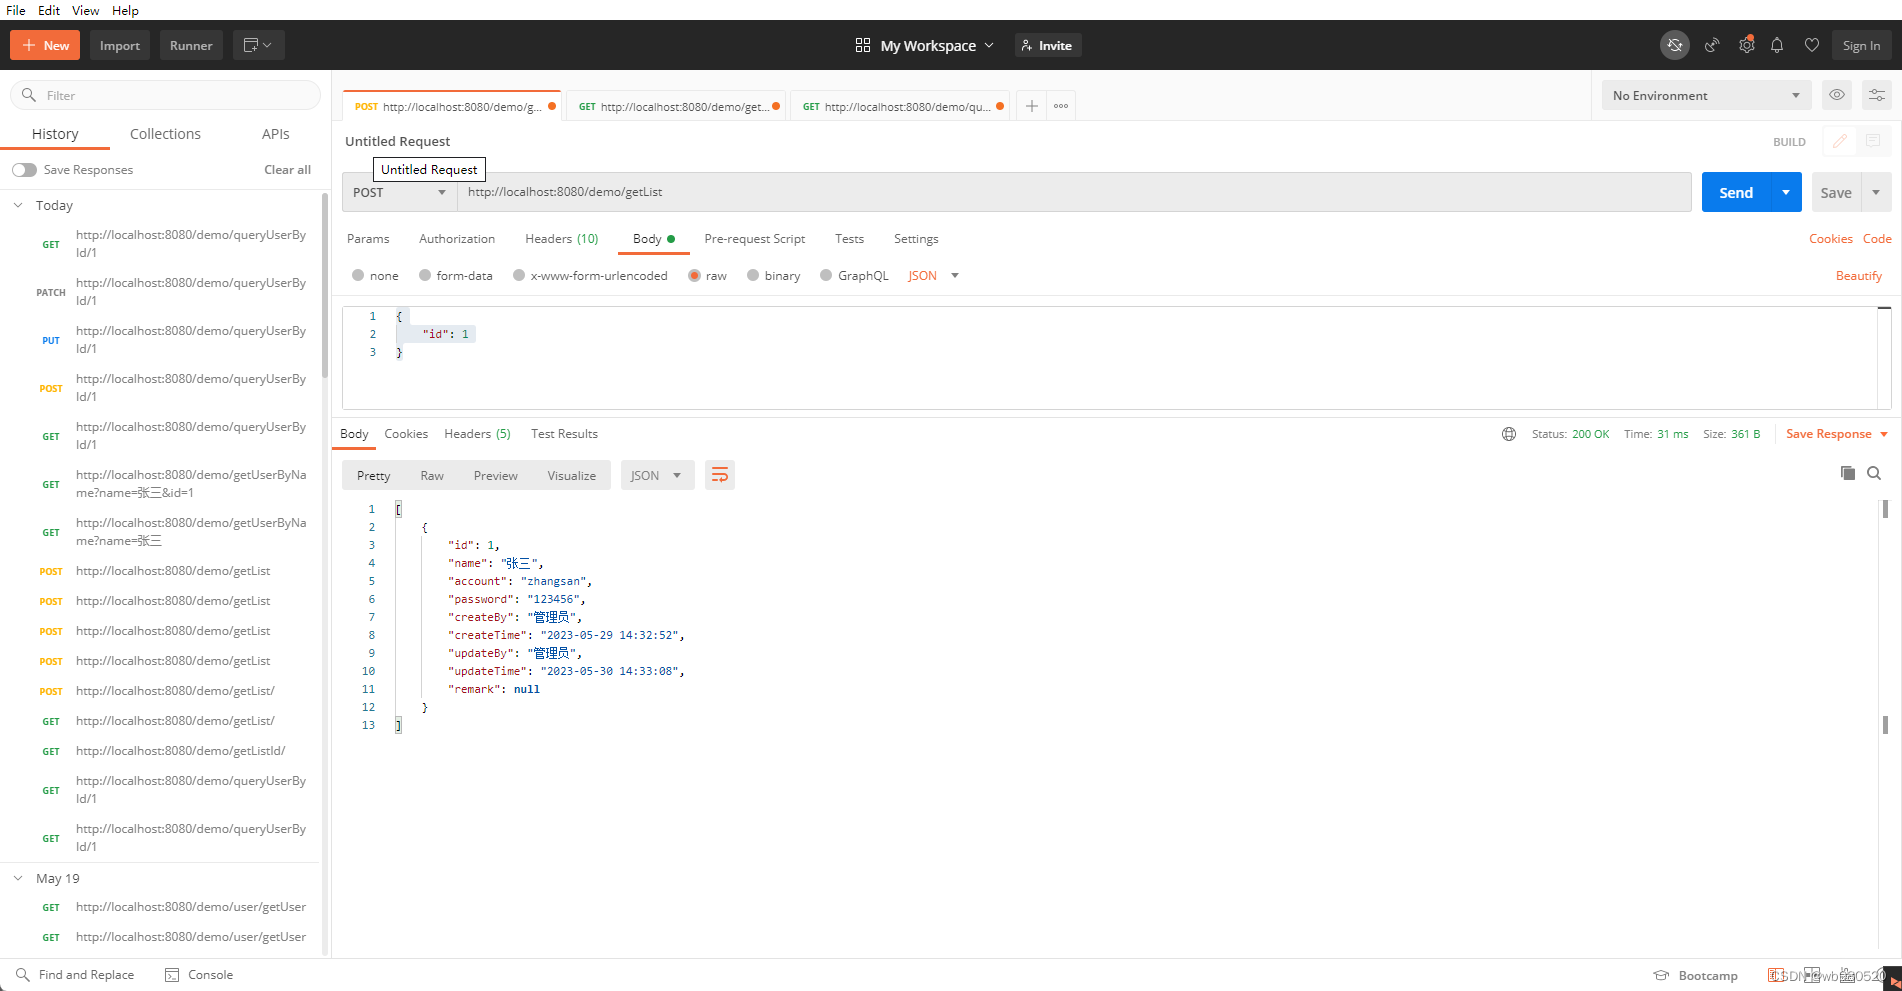
Task: Click the pencil edit icon near BUILD
Action: click(1840, 141)
